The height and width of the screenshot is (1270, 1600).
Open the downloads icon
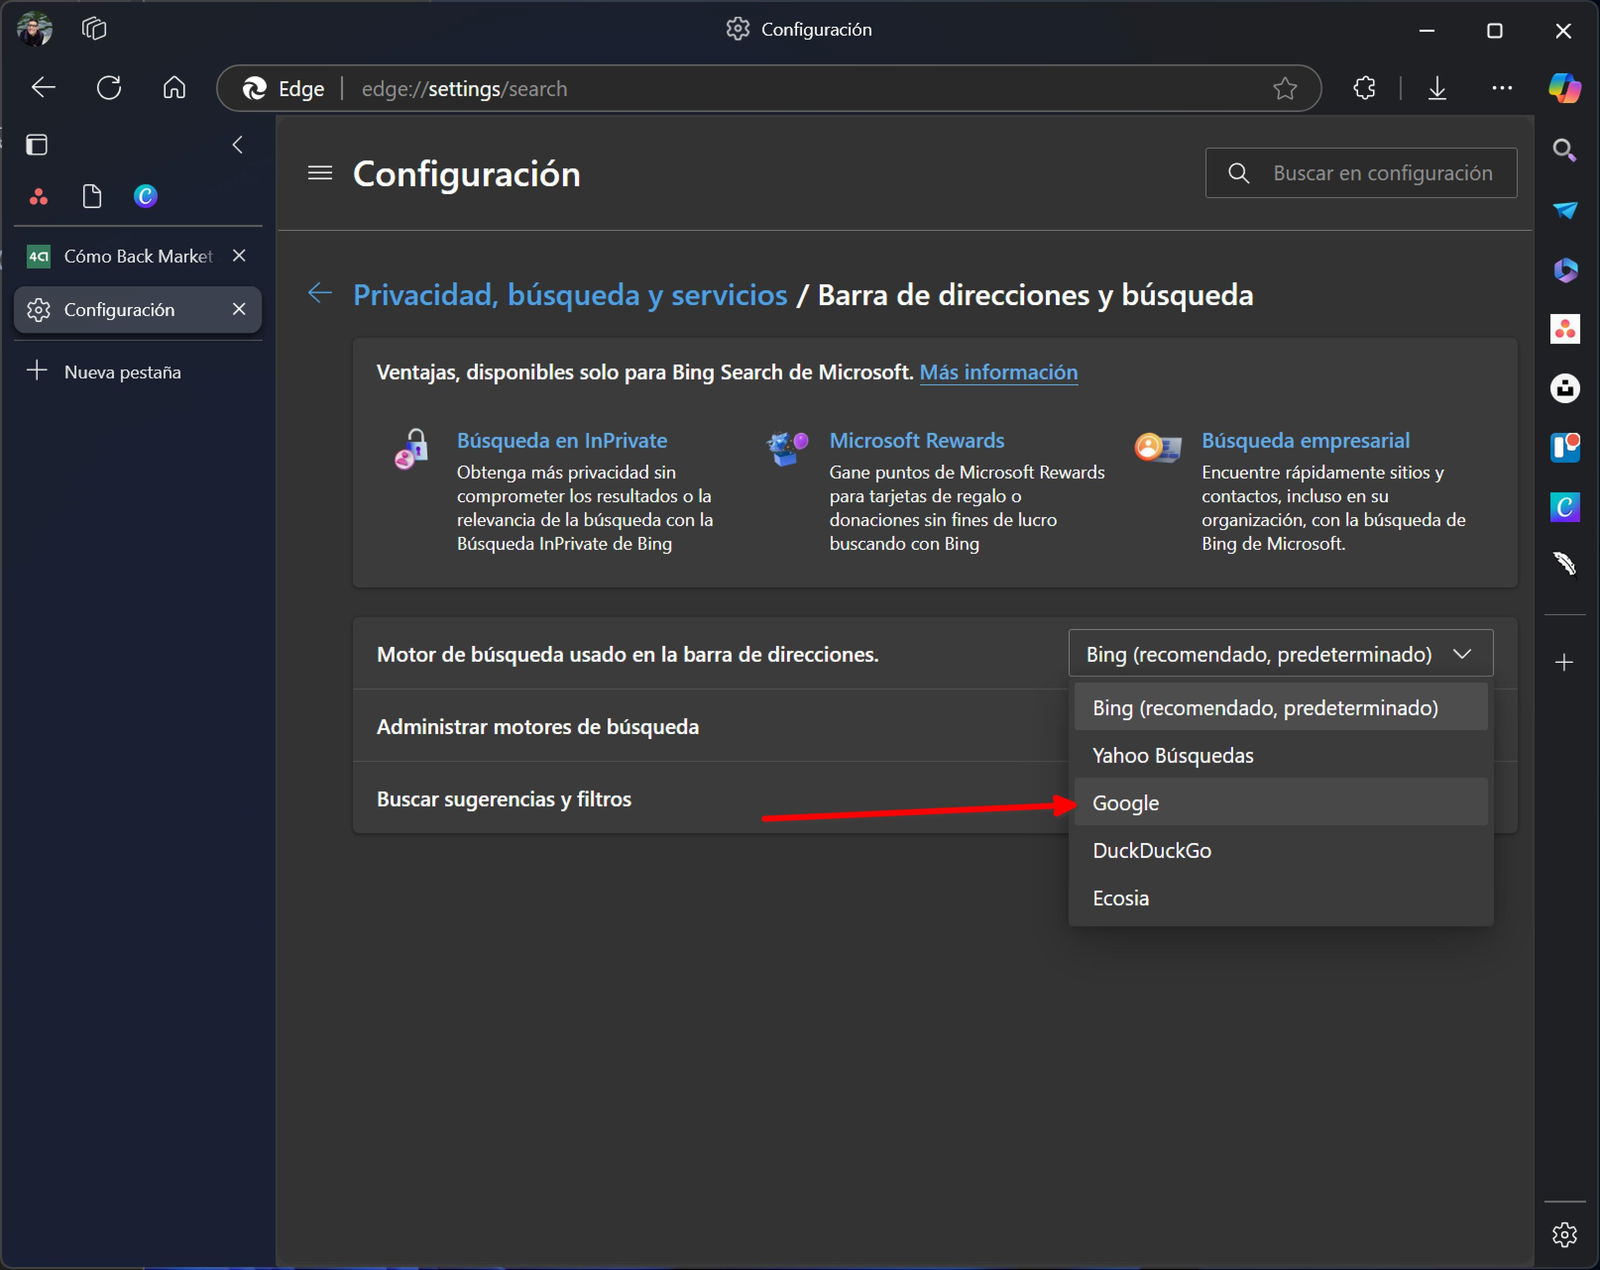click(x=1437, y=88)
